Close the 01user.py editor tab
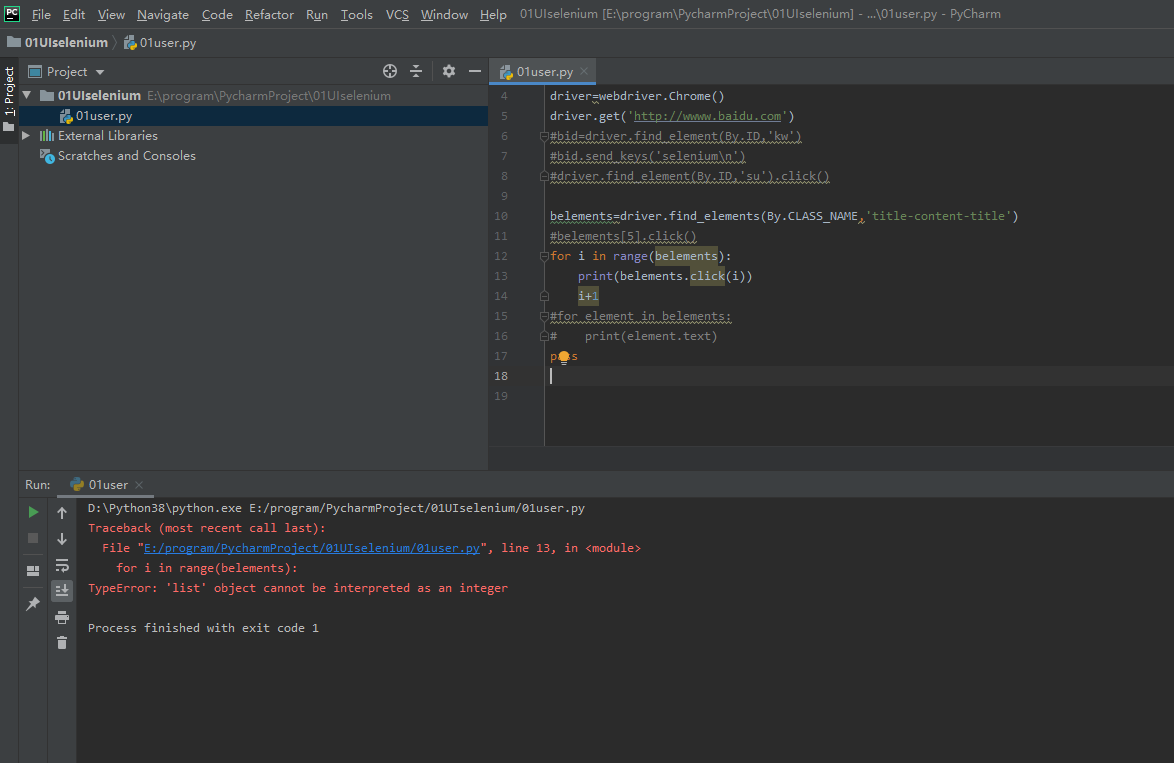This screenshot has height=763, width=1174. pos(583,72)
